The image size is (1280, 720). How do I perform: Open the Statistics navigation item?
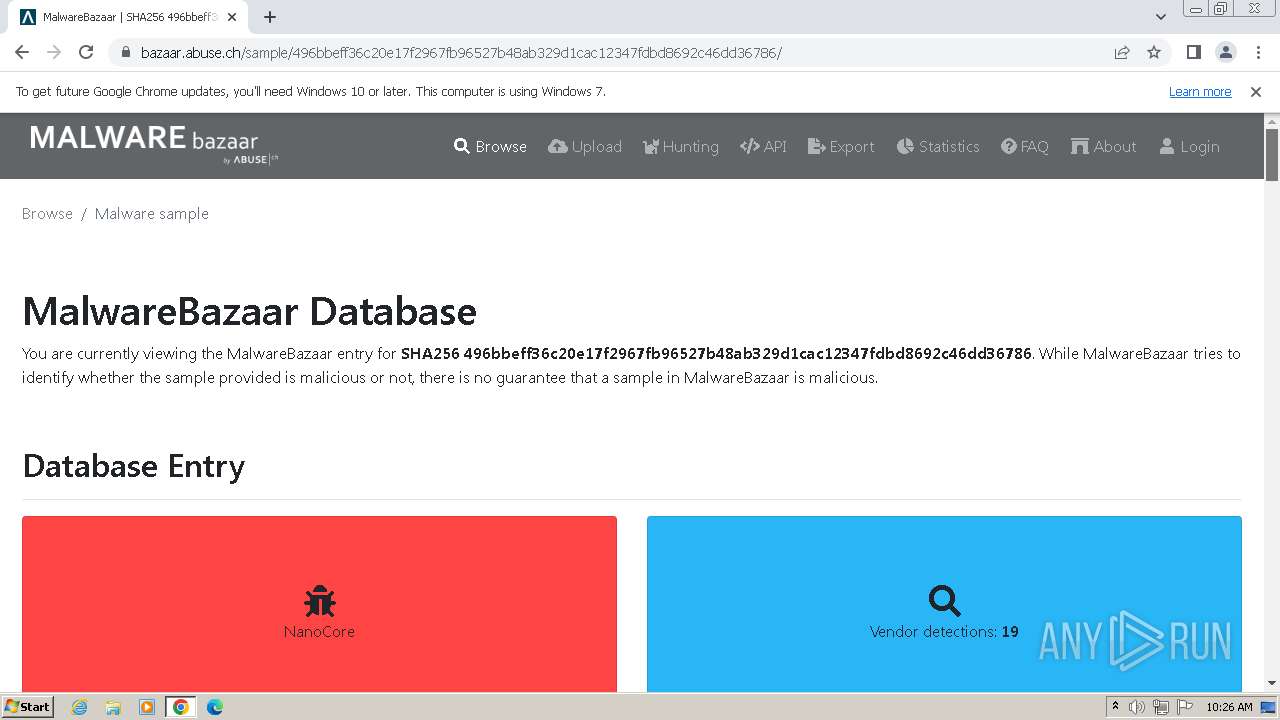938,146
